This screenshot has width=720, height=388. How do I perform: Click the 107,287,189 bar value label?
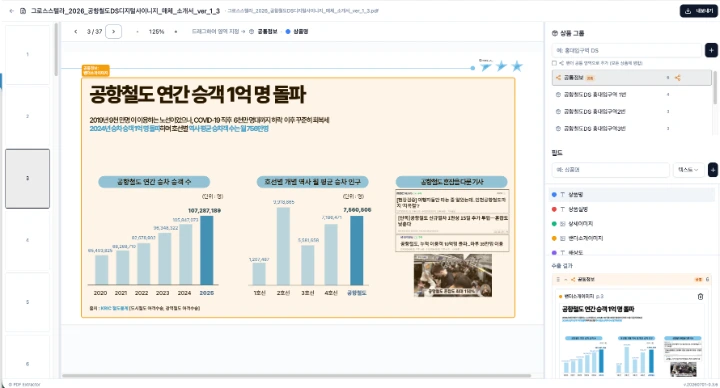pyautogui.click(x=204, y=210)
